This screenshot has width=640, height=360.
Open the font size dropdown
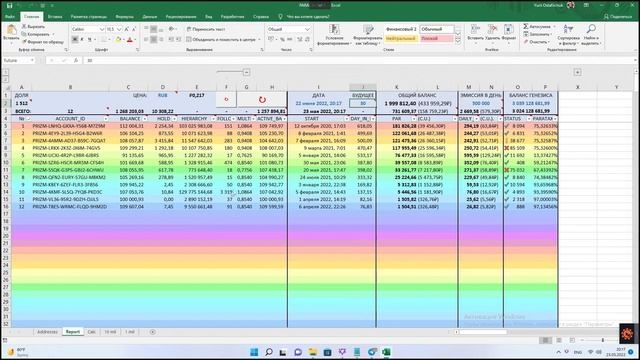119,29
